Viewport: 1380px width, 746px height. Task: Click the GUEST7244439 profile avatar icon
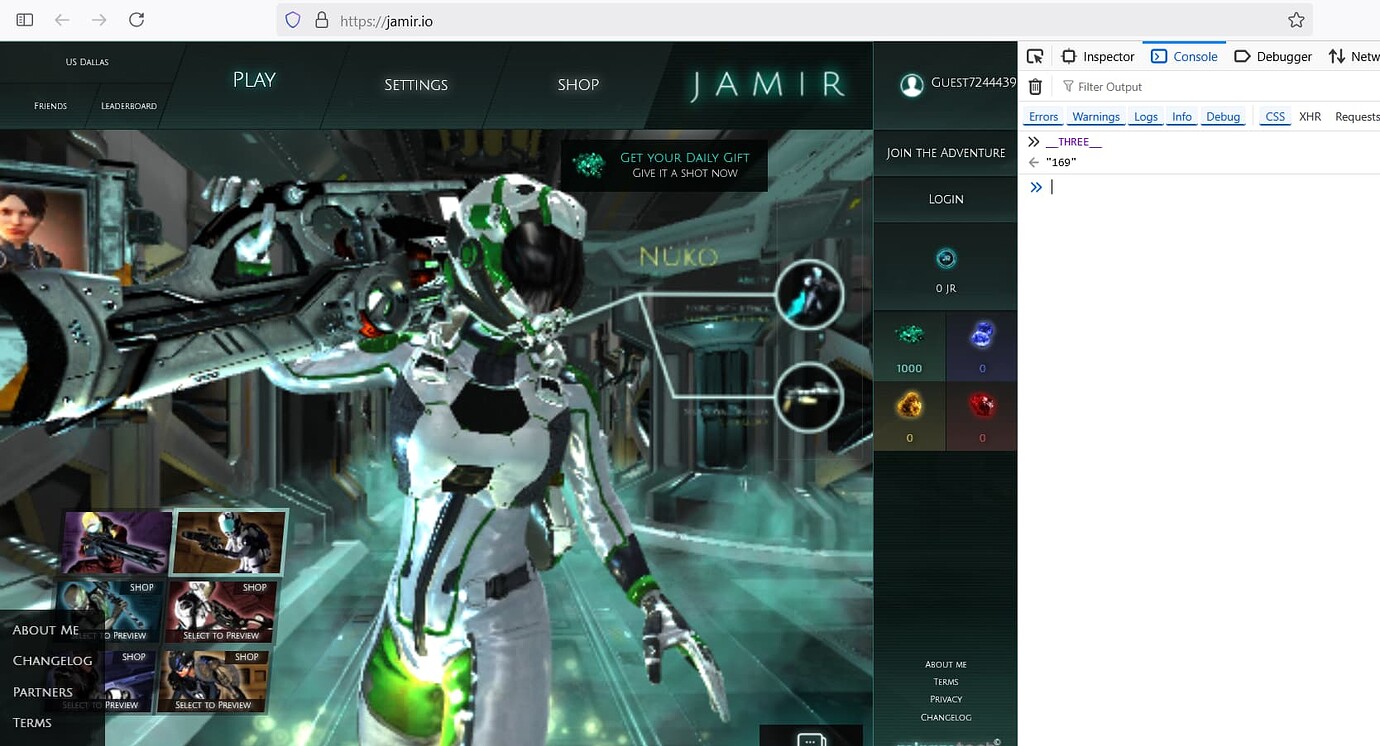pyautogui.click(x=912, y=84)
